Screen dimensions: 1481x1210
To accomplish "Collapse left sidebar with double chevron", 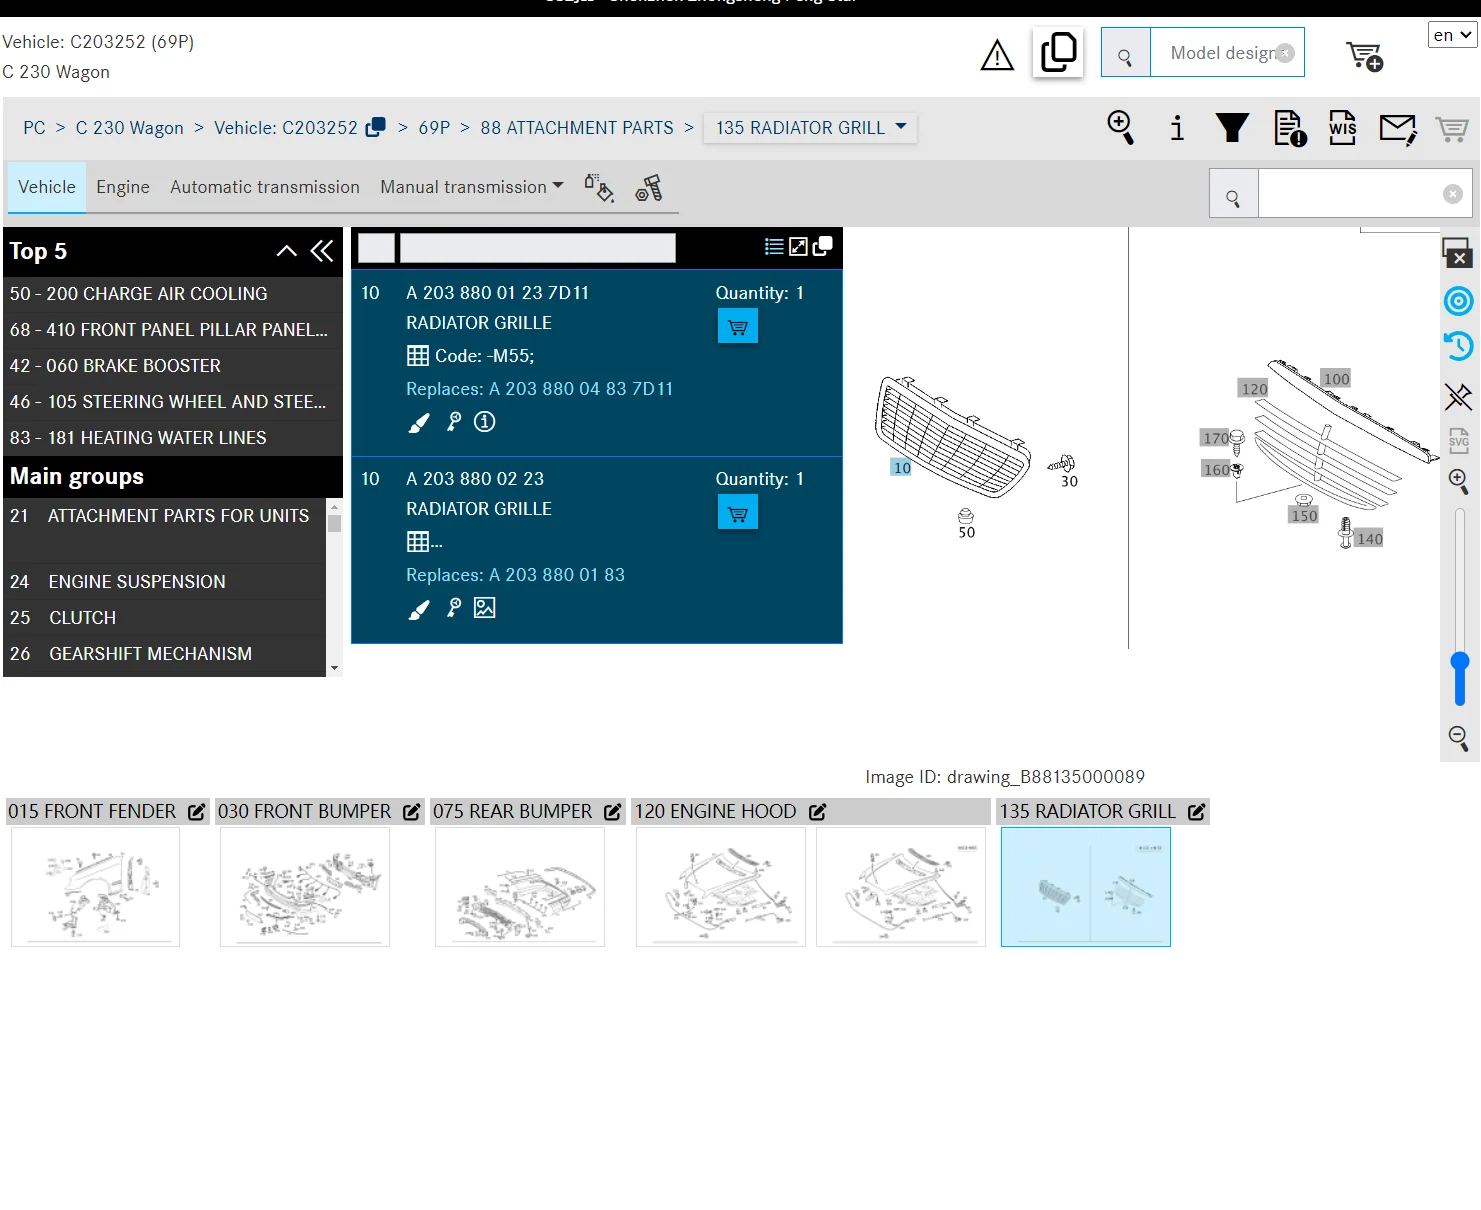I will [x=322, y=251].
